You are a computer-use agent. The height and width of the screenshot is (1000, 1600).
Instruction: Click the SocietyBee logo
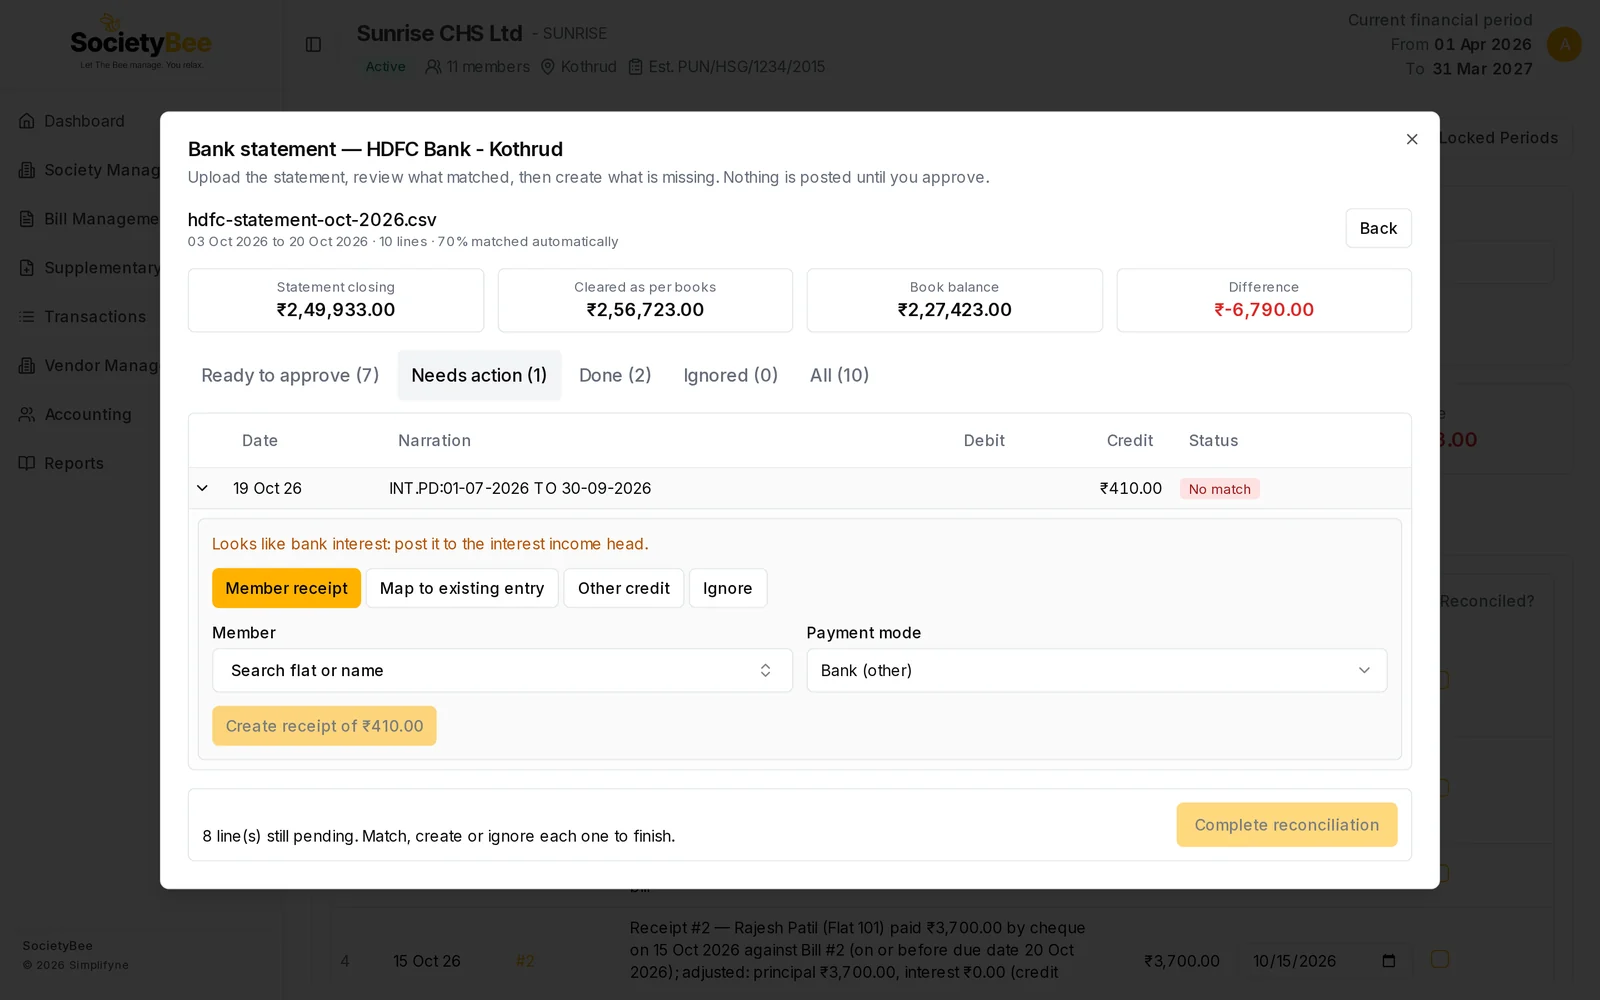[x=141, y=42]
